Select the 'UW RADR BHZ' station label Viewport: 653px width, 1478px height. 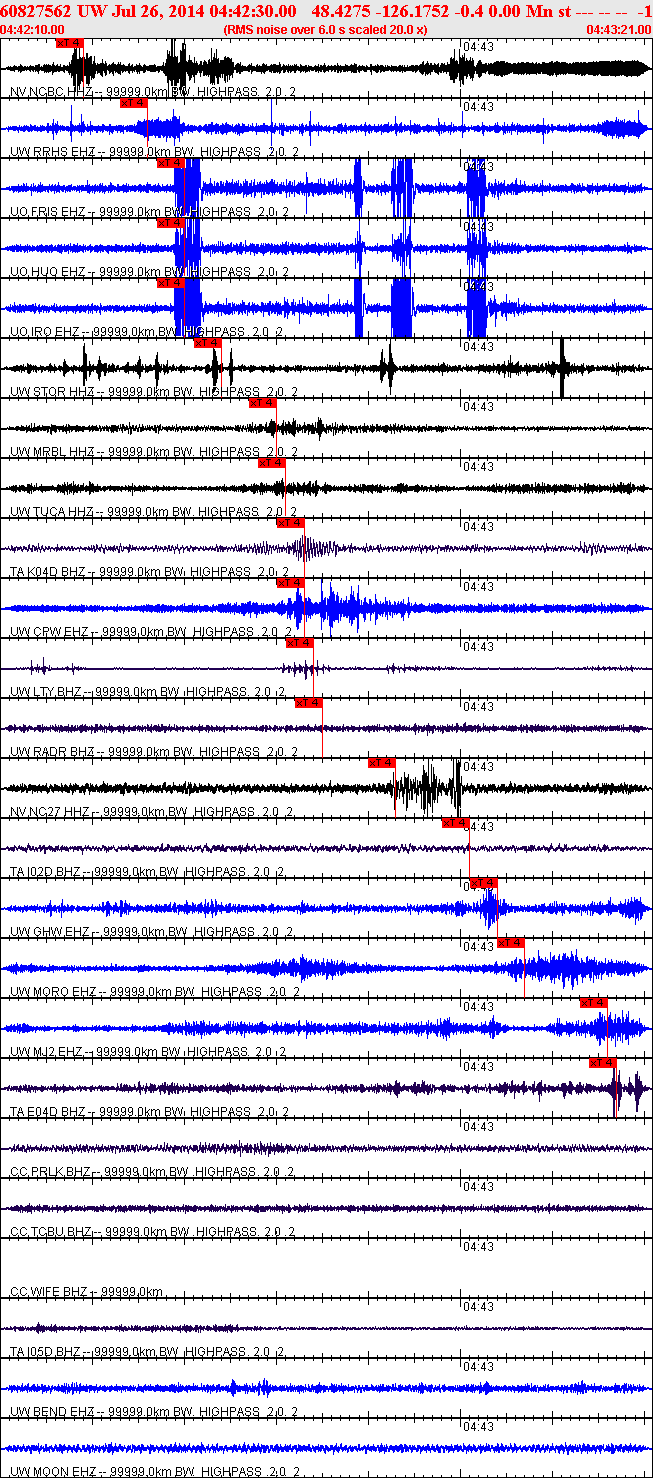pos(51,752)
